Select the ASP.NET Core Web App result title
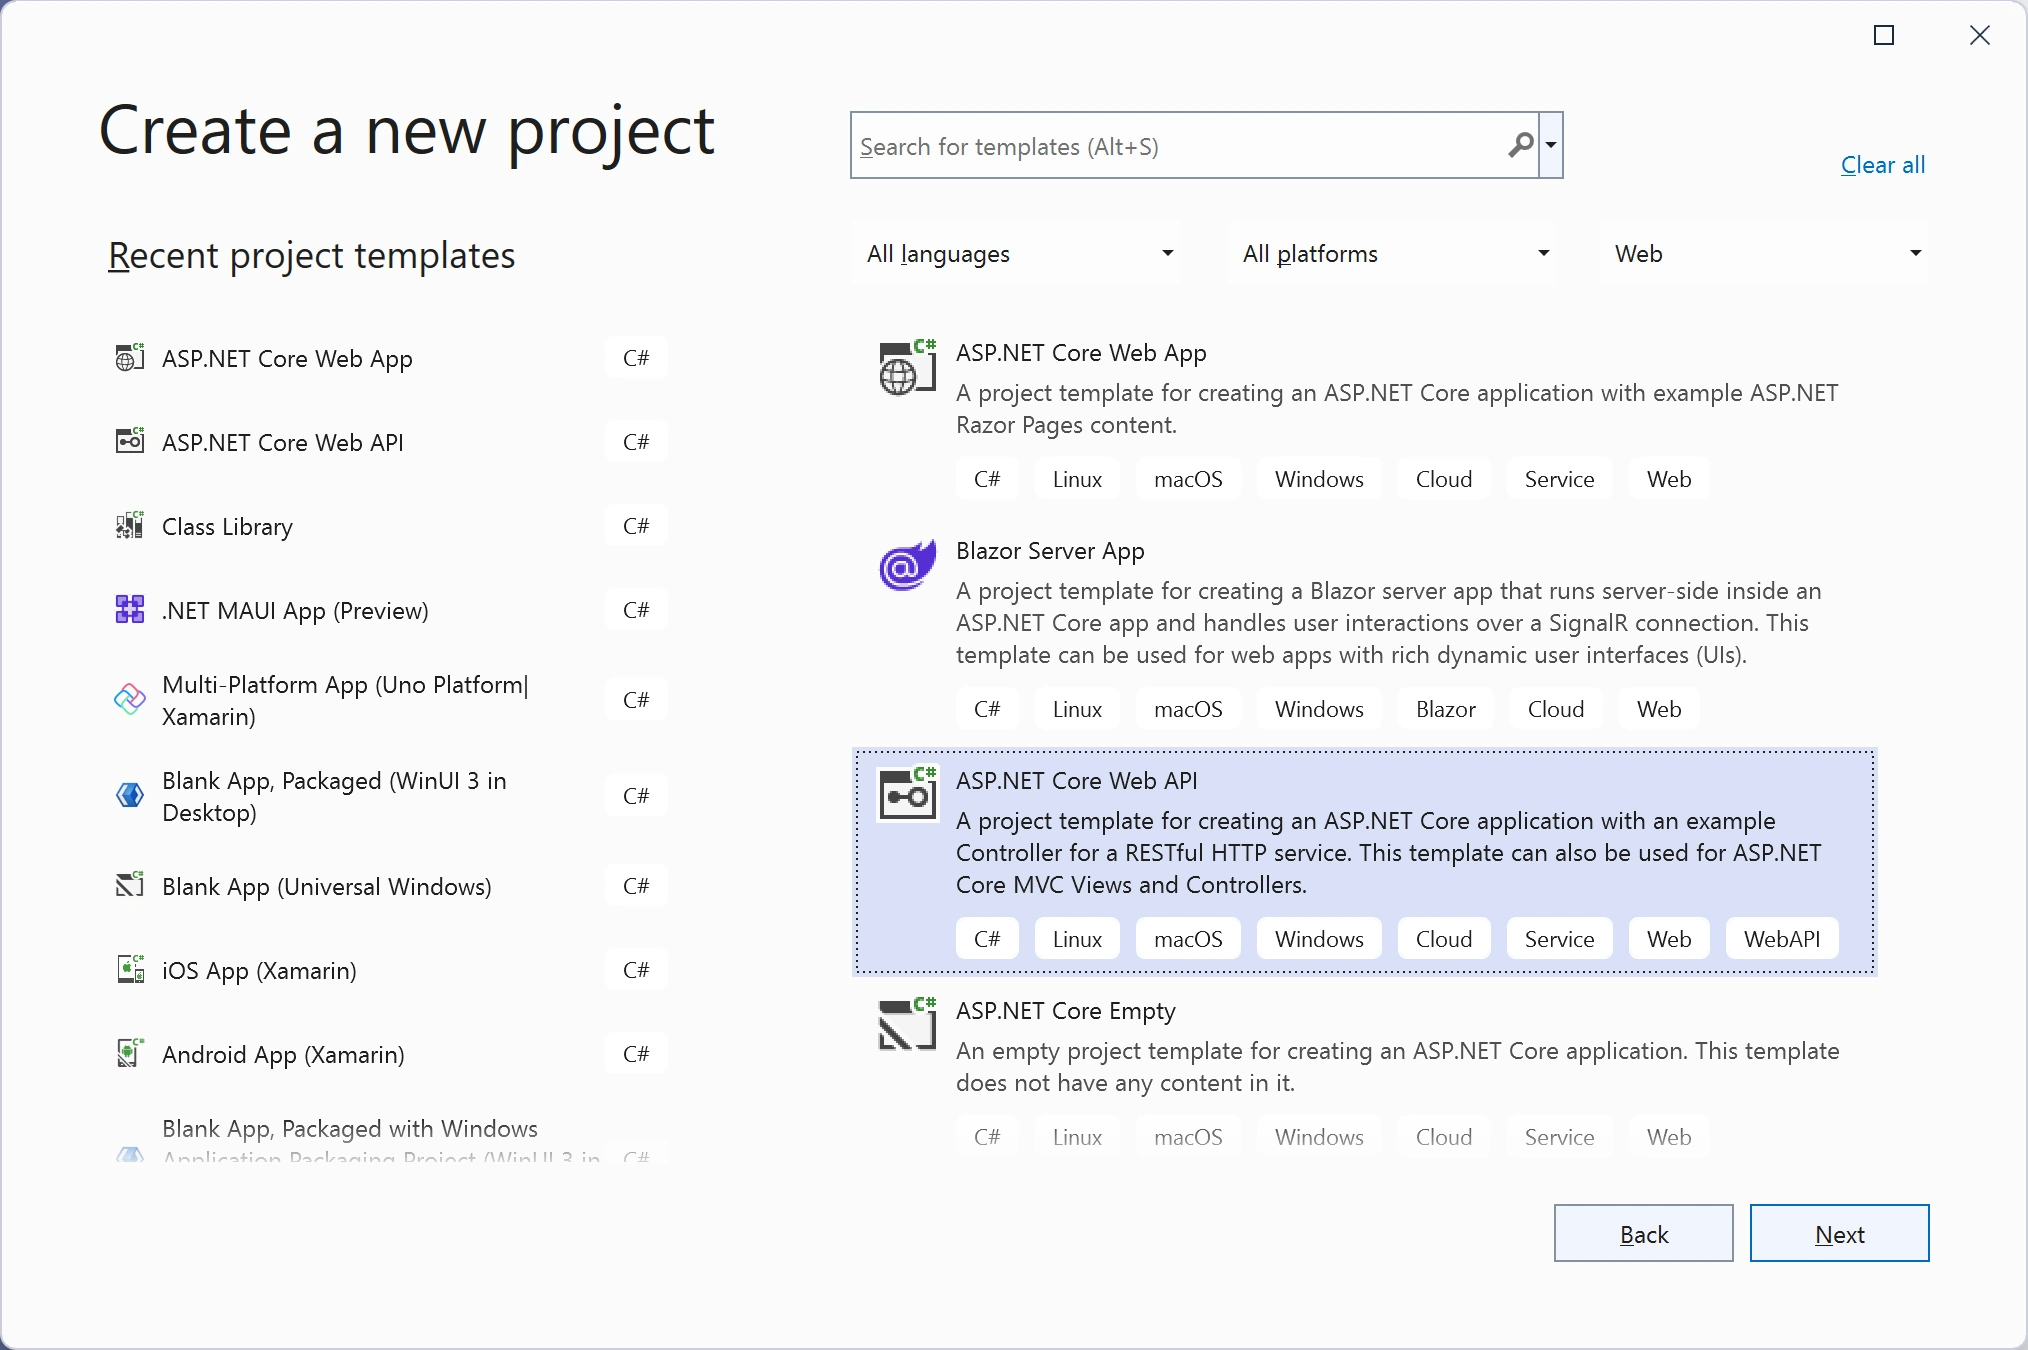The image size is (2028, 1350). point(1081,352)
